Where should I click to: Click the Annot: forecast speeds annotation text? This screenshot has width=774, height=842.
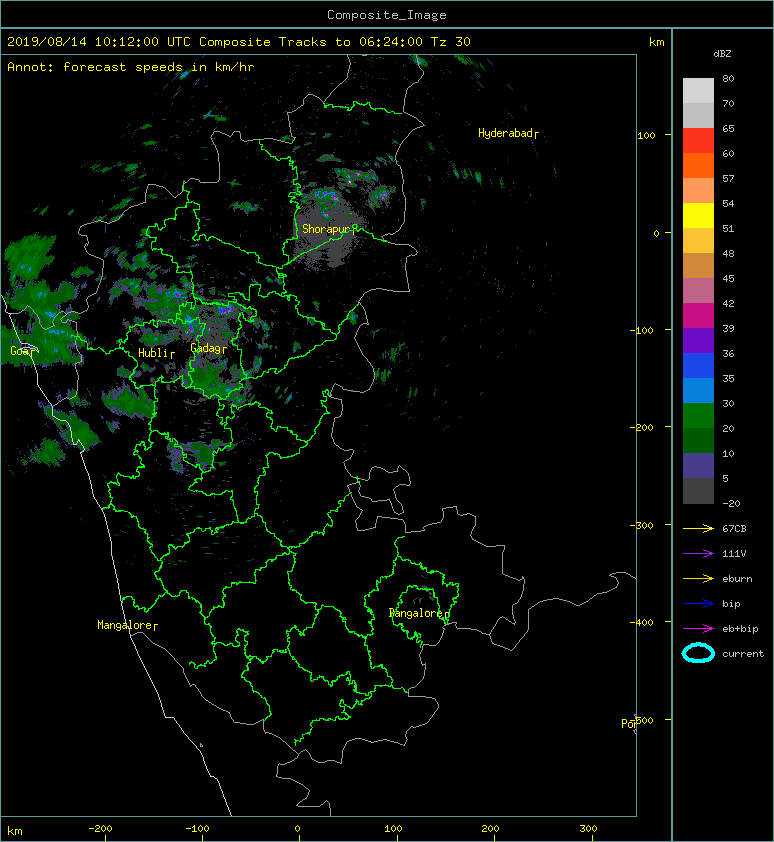131,67
